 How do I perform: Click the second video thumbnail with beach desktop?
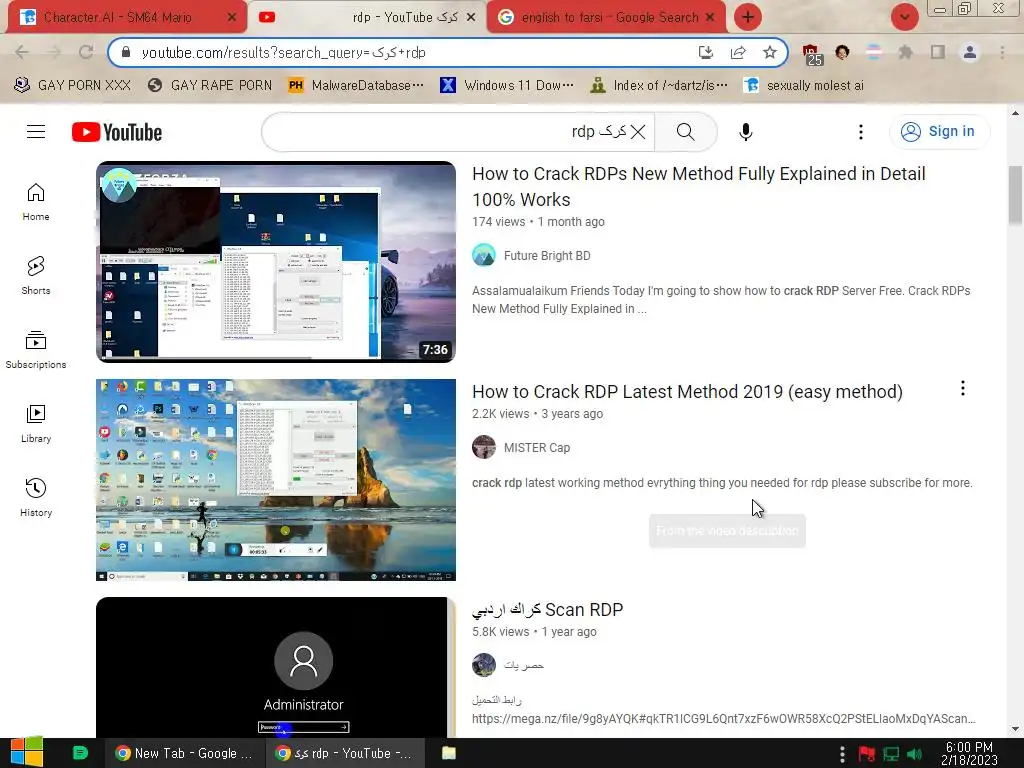click(276, 480)
